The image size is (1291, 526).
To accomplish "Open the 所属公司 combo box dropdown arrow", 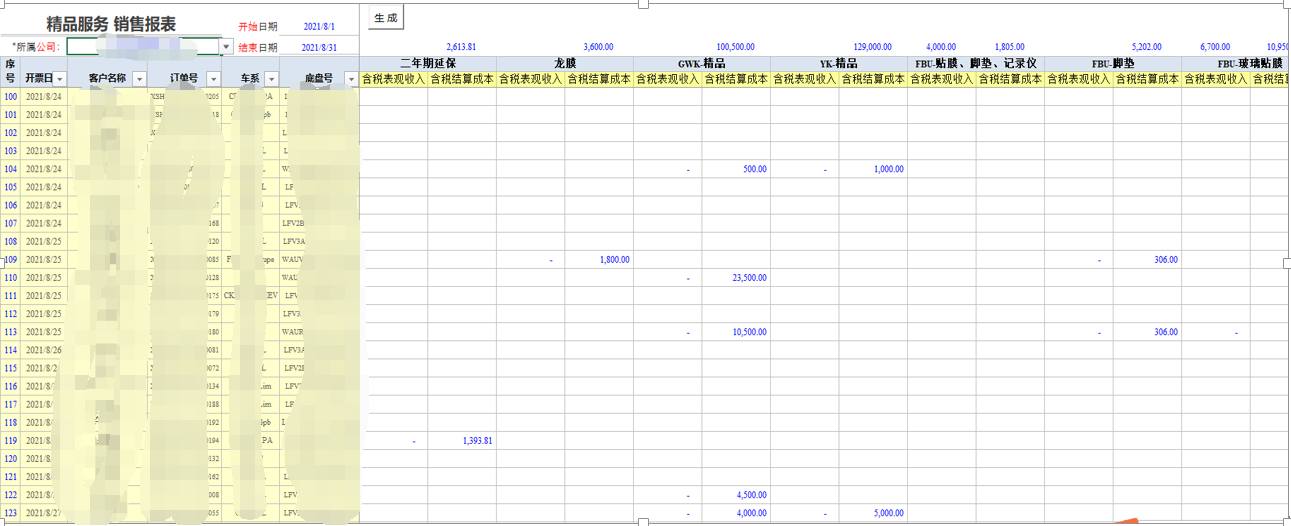I will pyautogui.click(x=226, y=47).
